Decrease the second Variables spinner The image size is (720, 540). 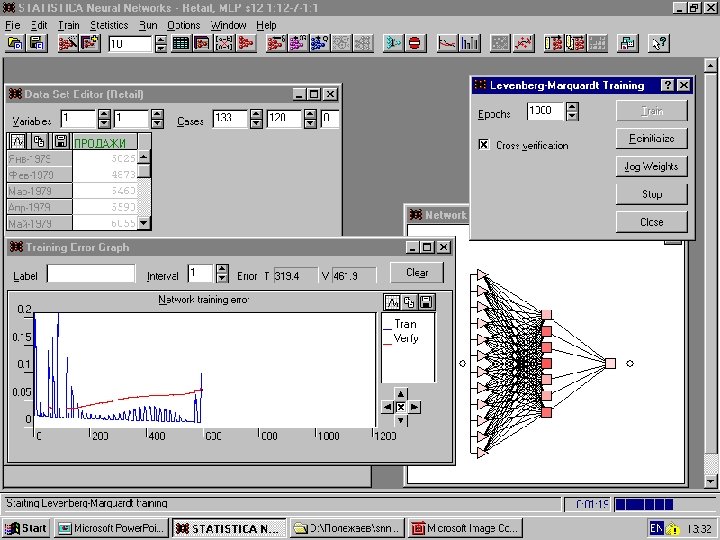coord(158,124)
